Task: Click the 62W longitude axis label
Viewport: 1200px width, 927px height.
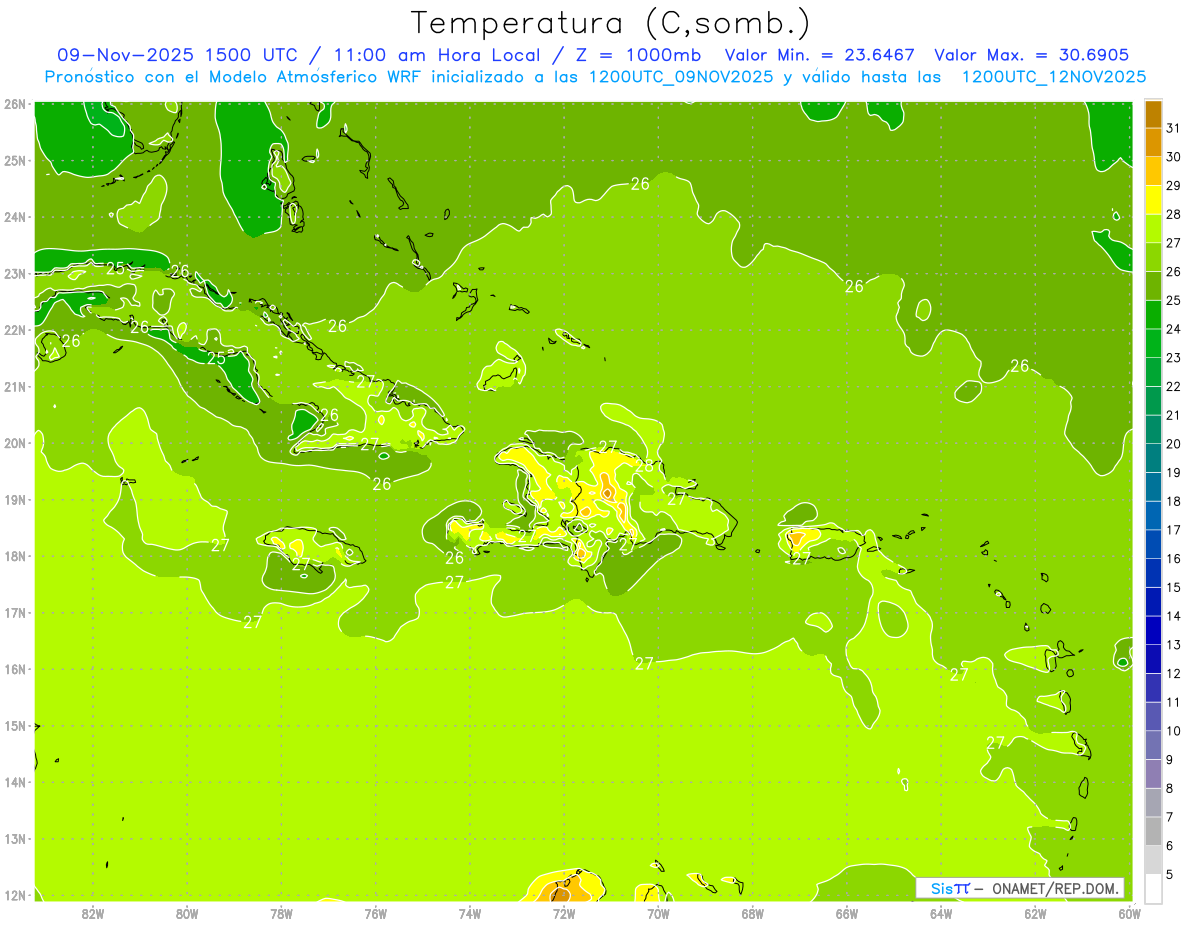Action: tap(1035, 913)
